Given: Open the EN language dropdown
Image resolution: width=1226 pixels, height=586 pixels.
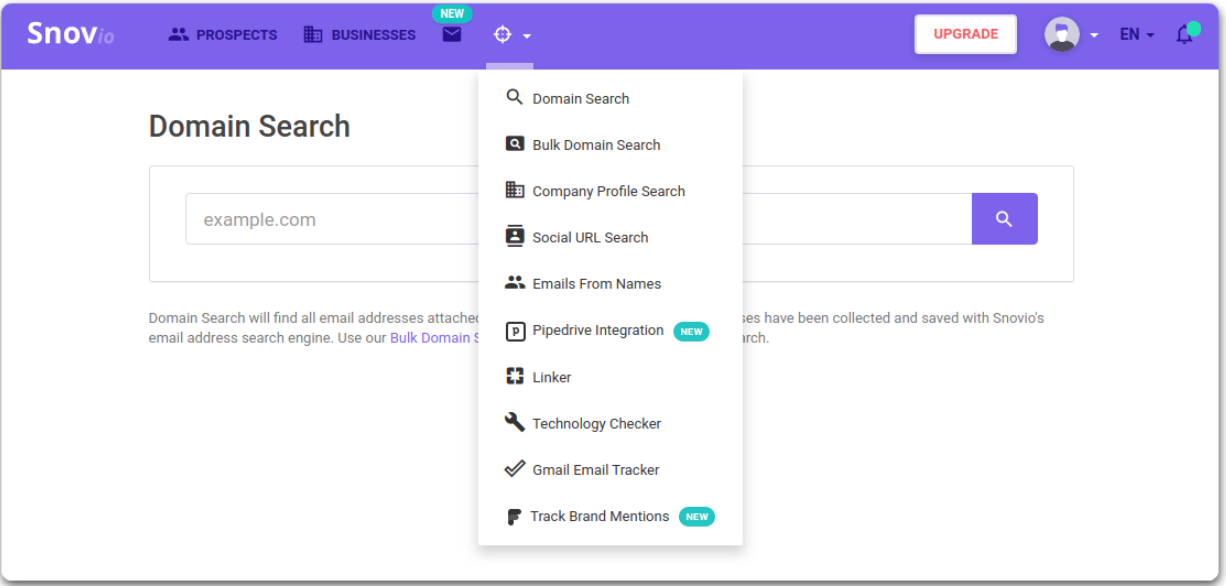Looking at the screenshot, I should coord(1137,34).
